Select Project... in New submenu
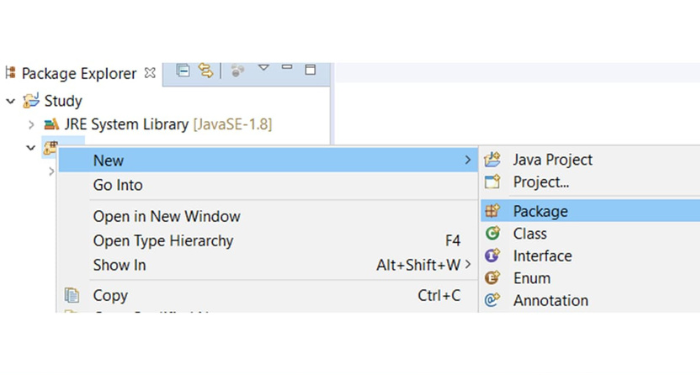This screenshot has height=375, width=700. point(590,182)
